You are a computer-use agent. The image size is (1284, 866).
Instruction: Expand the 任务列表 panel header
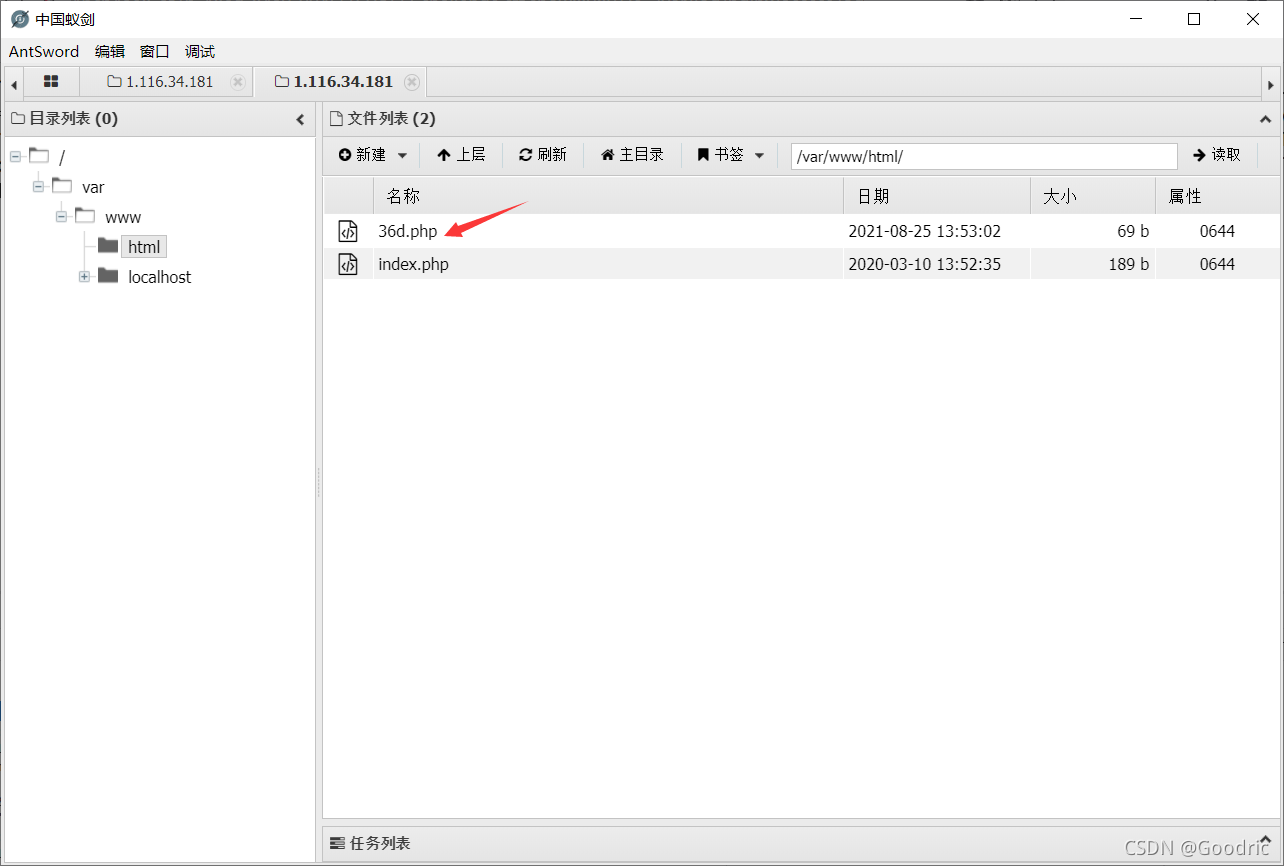point(800,843)
